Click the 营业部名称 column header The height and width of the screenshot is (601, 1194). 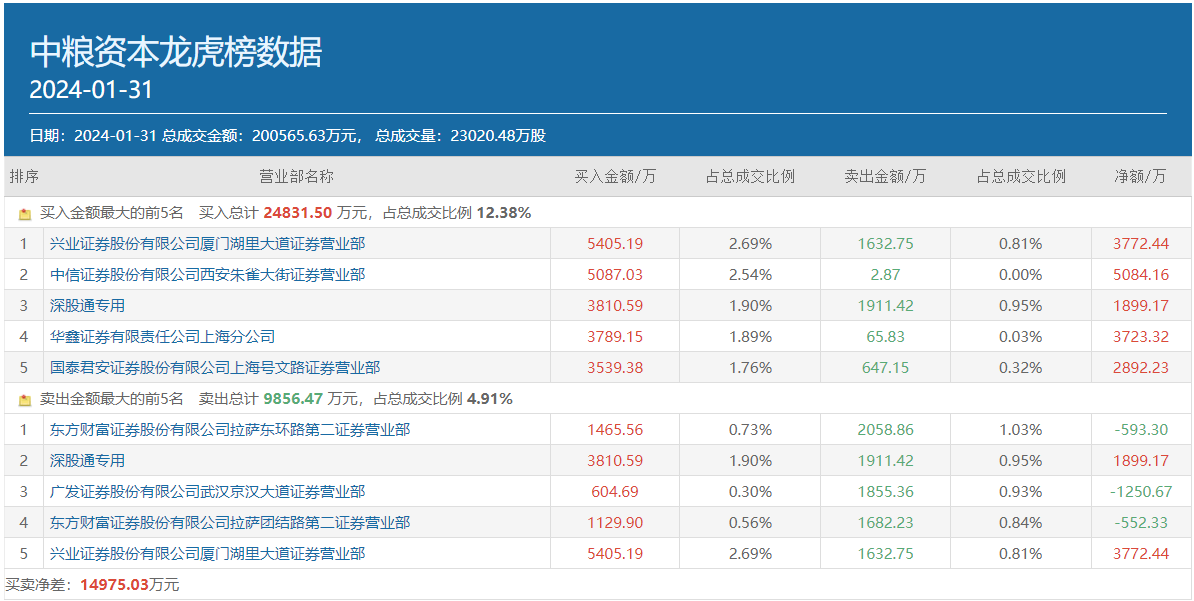(x=296, y=177)
